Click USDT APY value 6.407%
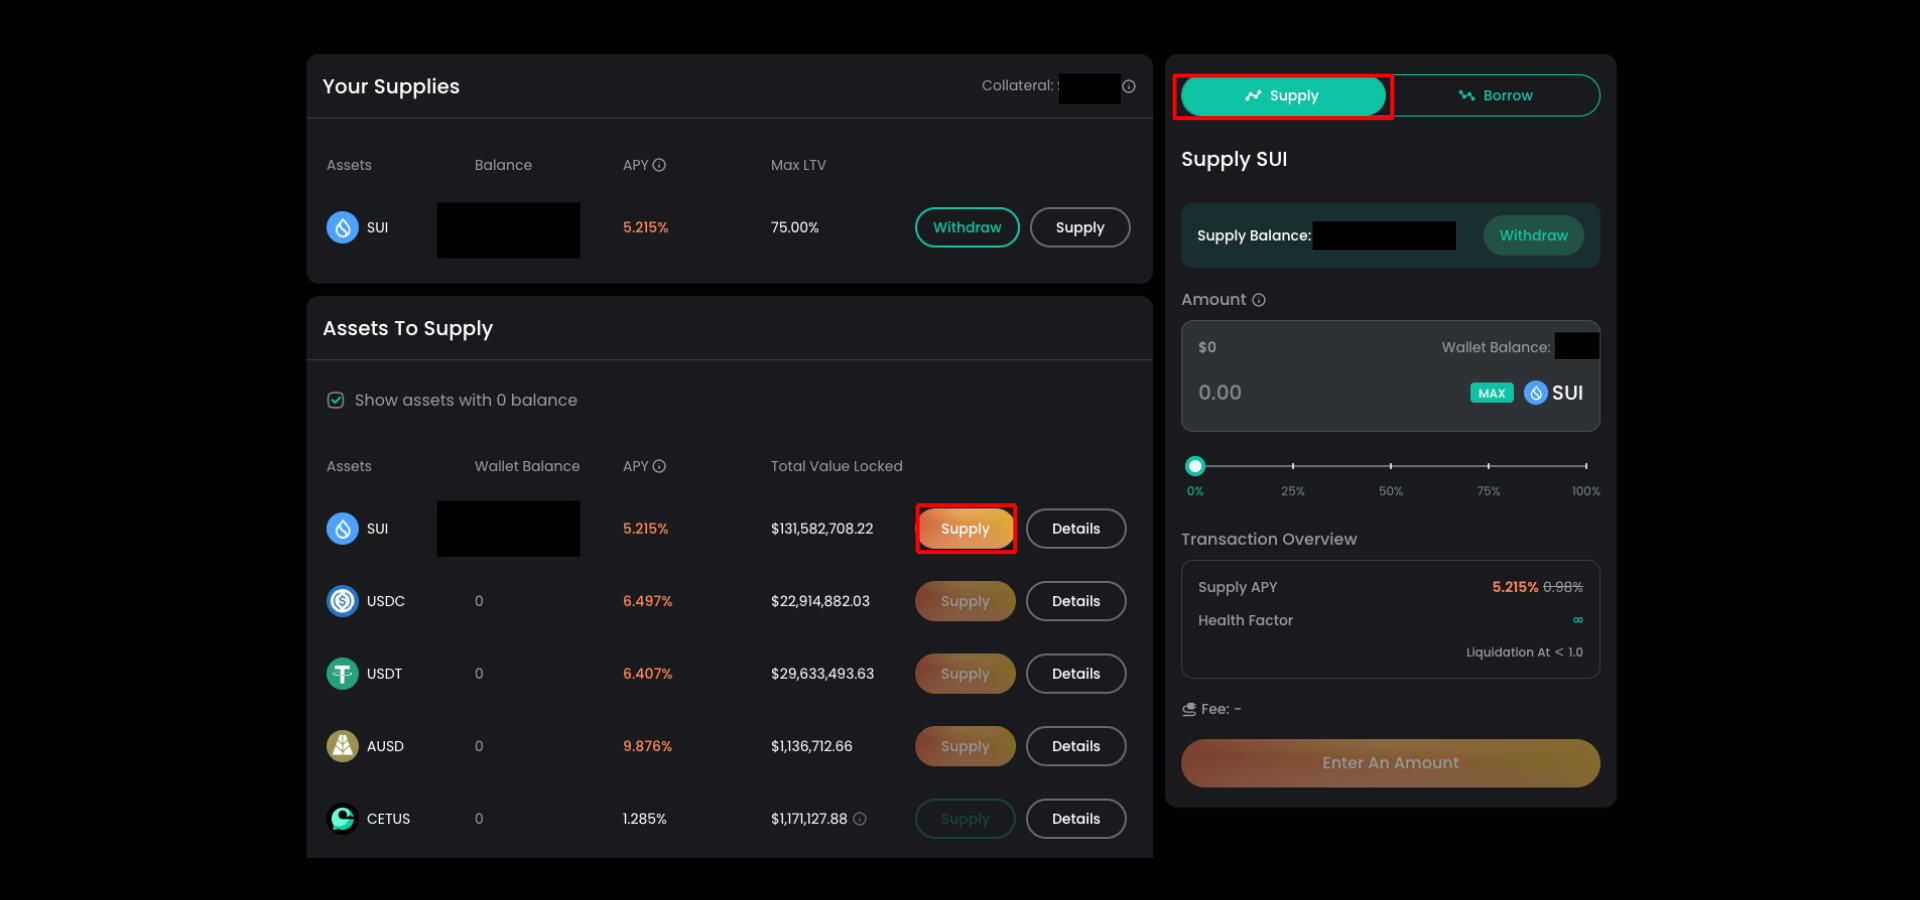This screenshot has width=1920, height=900. coord(647,674)
